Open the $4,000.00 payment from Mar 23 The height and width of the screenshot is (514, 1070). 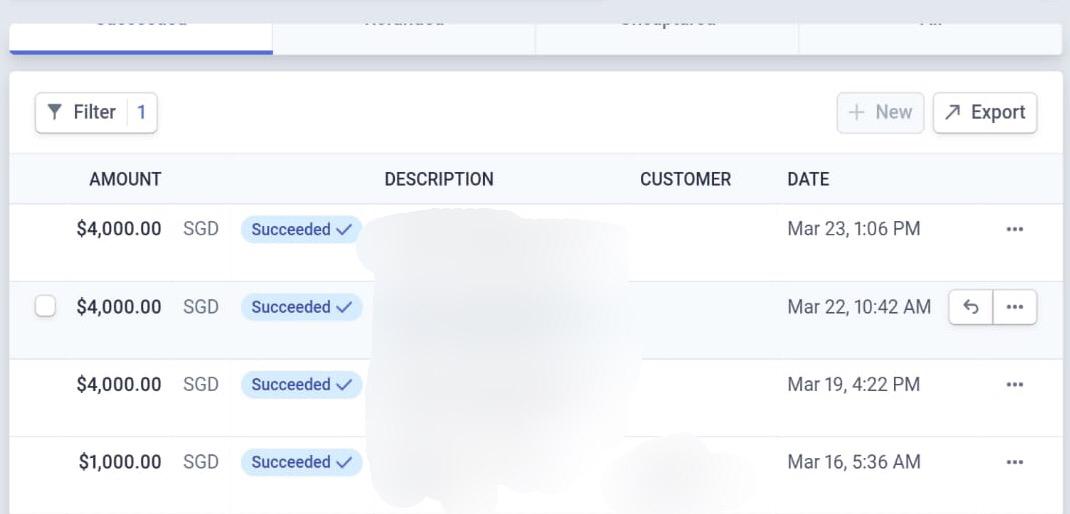118,229
